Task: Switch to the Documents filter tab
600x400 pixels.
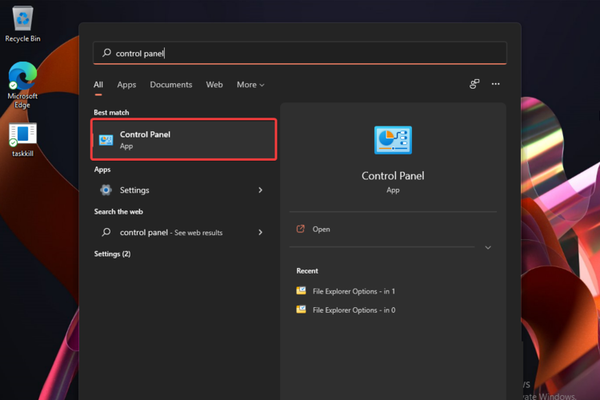Action: [171, 85]
